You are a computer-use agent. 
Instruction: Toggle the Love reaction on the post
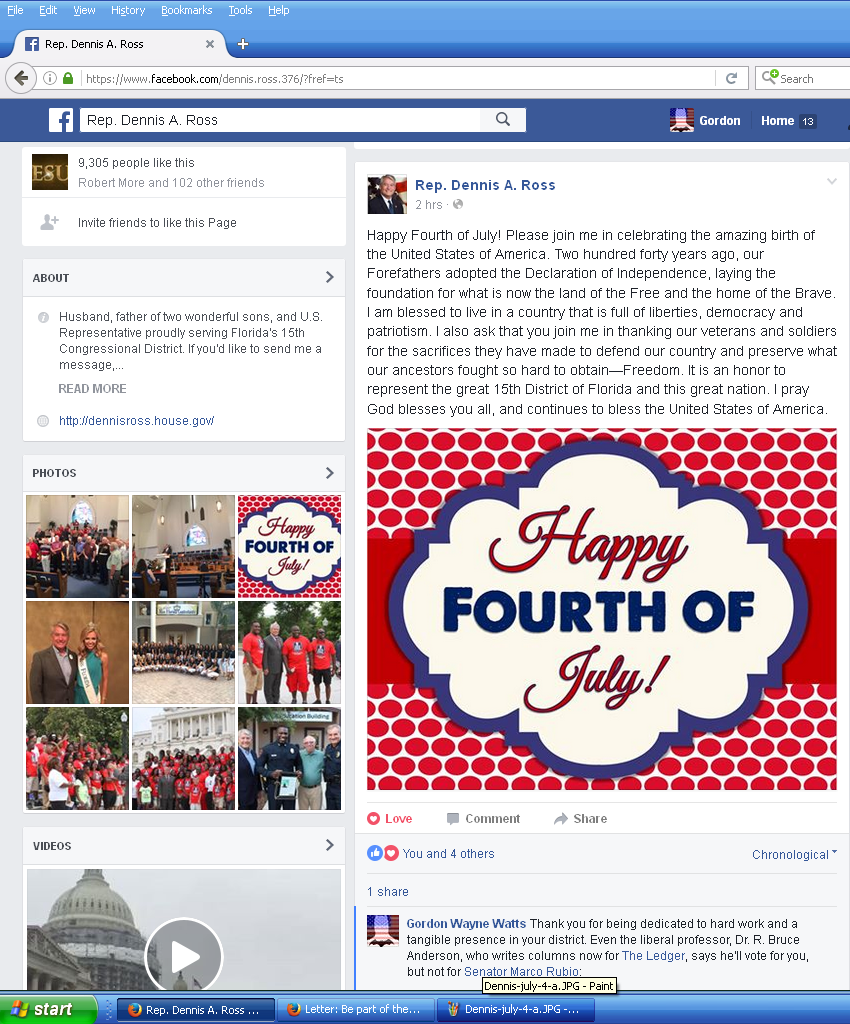[390, 818]
